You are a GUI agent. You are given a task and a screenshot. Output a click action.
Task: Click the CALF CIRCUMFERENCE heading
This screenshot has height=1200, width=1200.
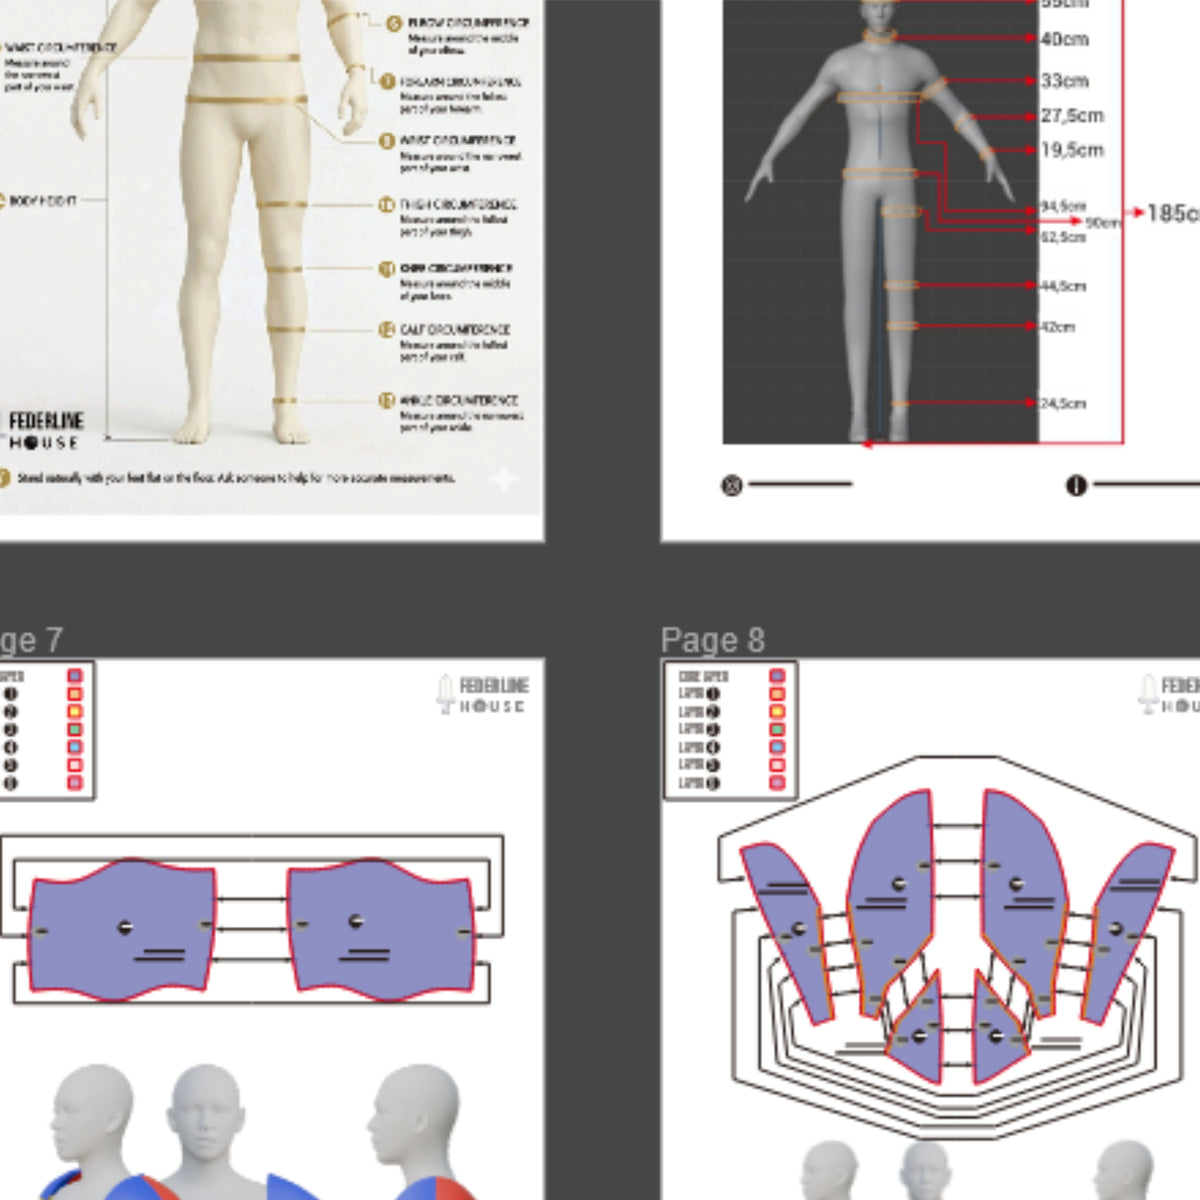coord(455,330)
